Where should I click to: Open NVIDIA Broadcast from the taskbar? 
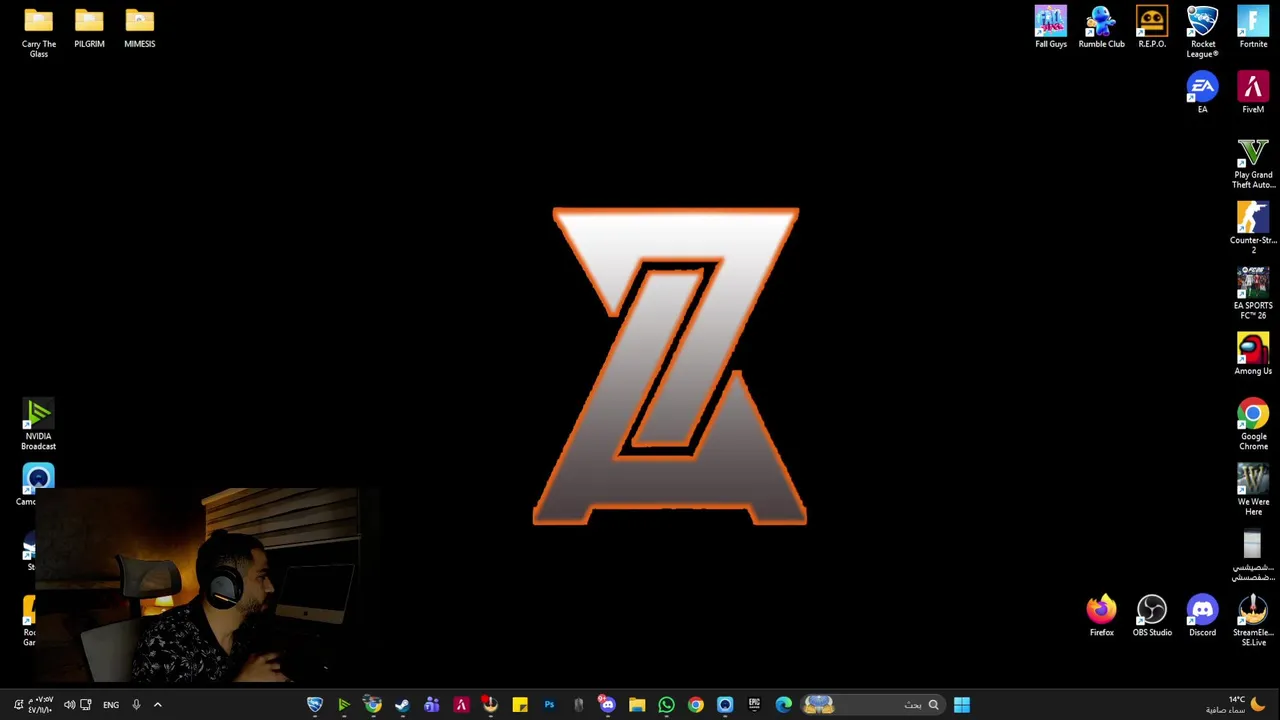point(343,705)
